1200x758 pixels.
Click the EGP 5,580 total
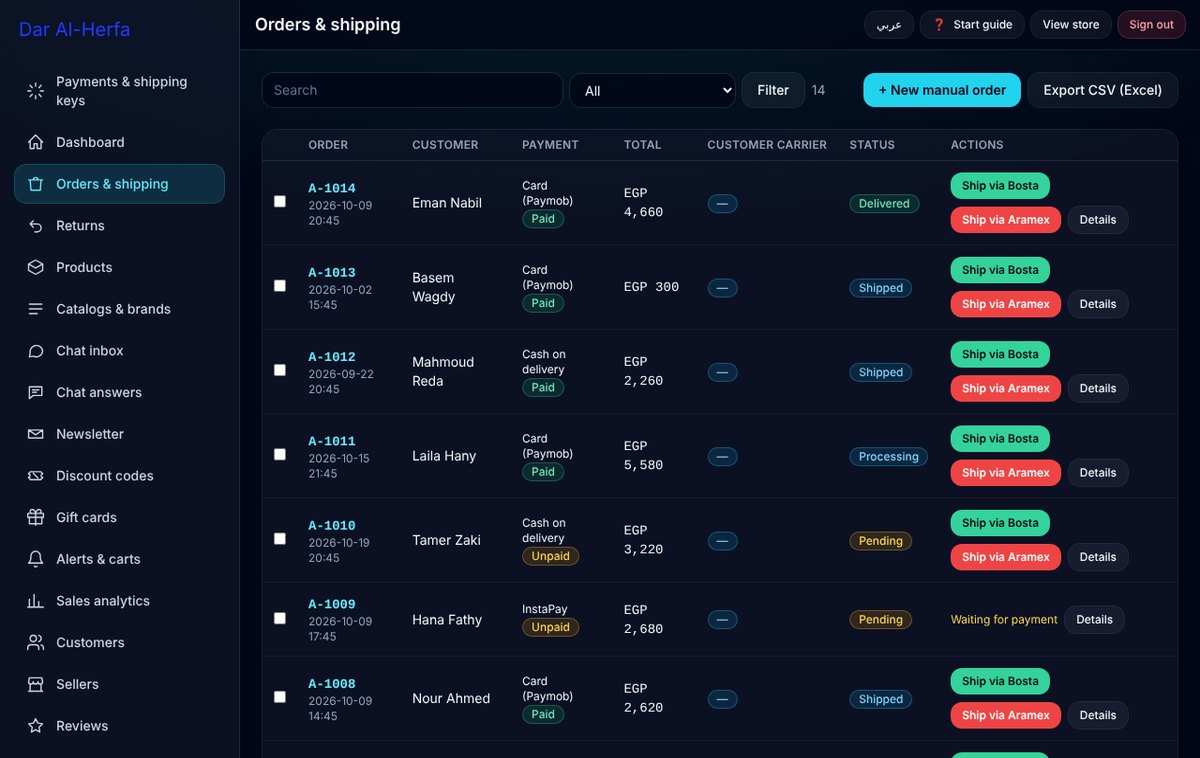pyautogui.click(x=644, y=456)
